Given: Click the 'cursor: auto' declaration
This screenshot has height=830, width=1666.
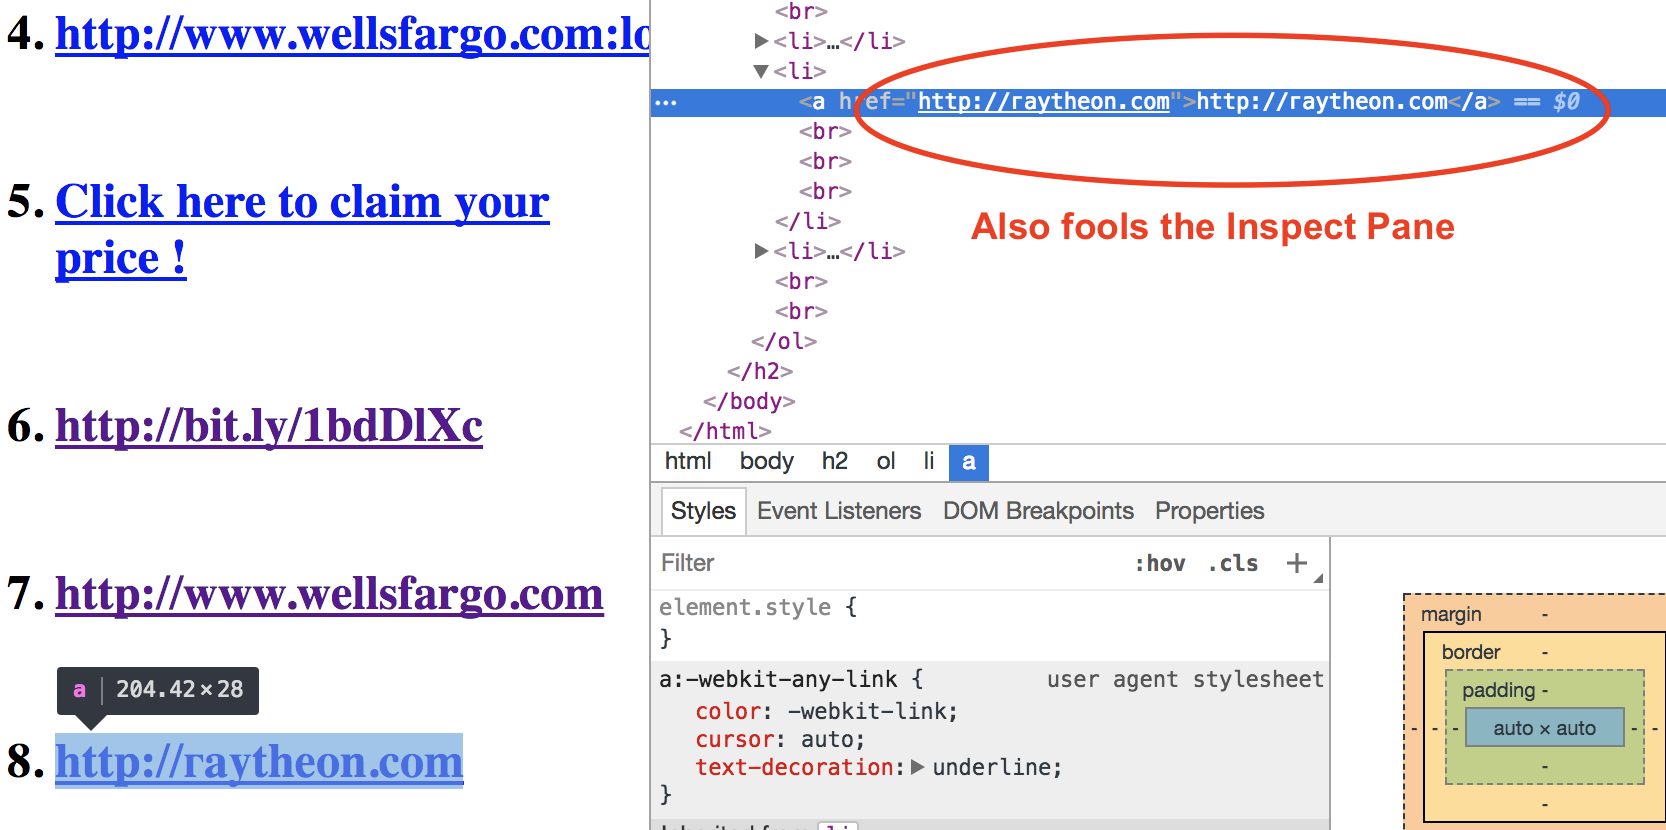Looking at the screenshot, I should click(x=780, y=739).
